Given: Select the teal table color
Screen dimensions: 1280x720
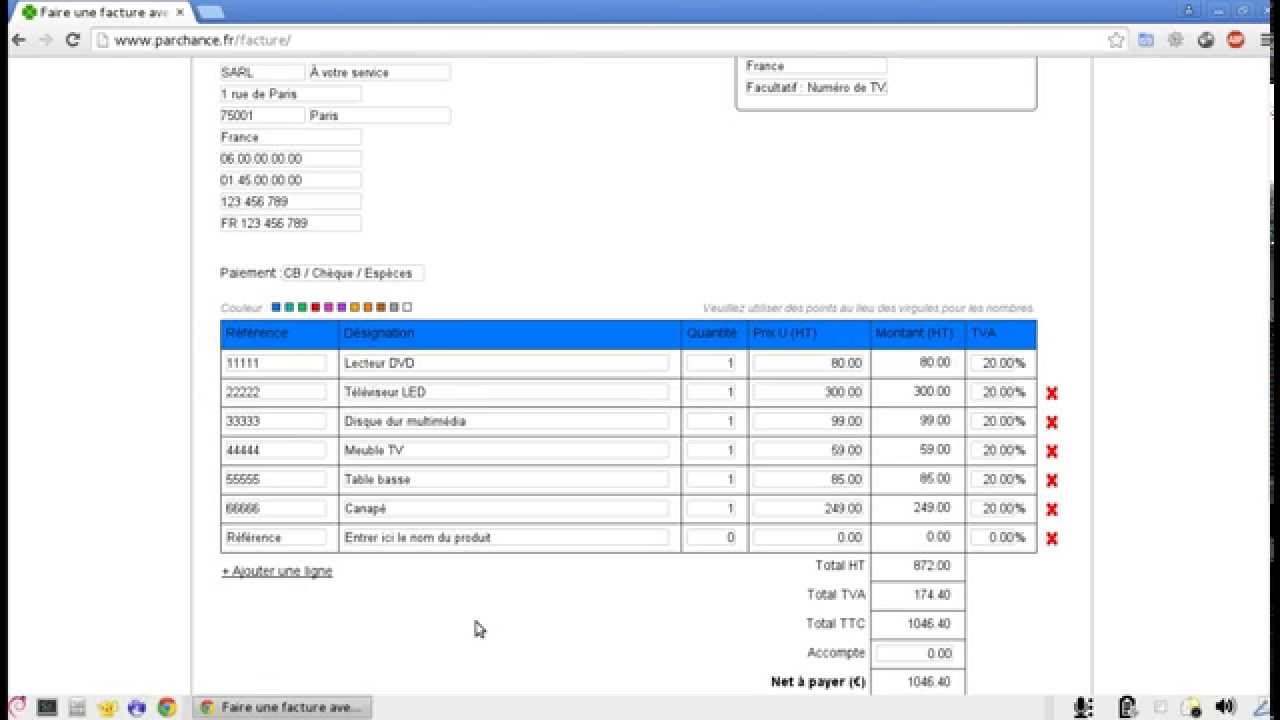Looking at the screenshot, I should (289, 308).
